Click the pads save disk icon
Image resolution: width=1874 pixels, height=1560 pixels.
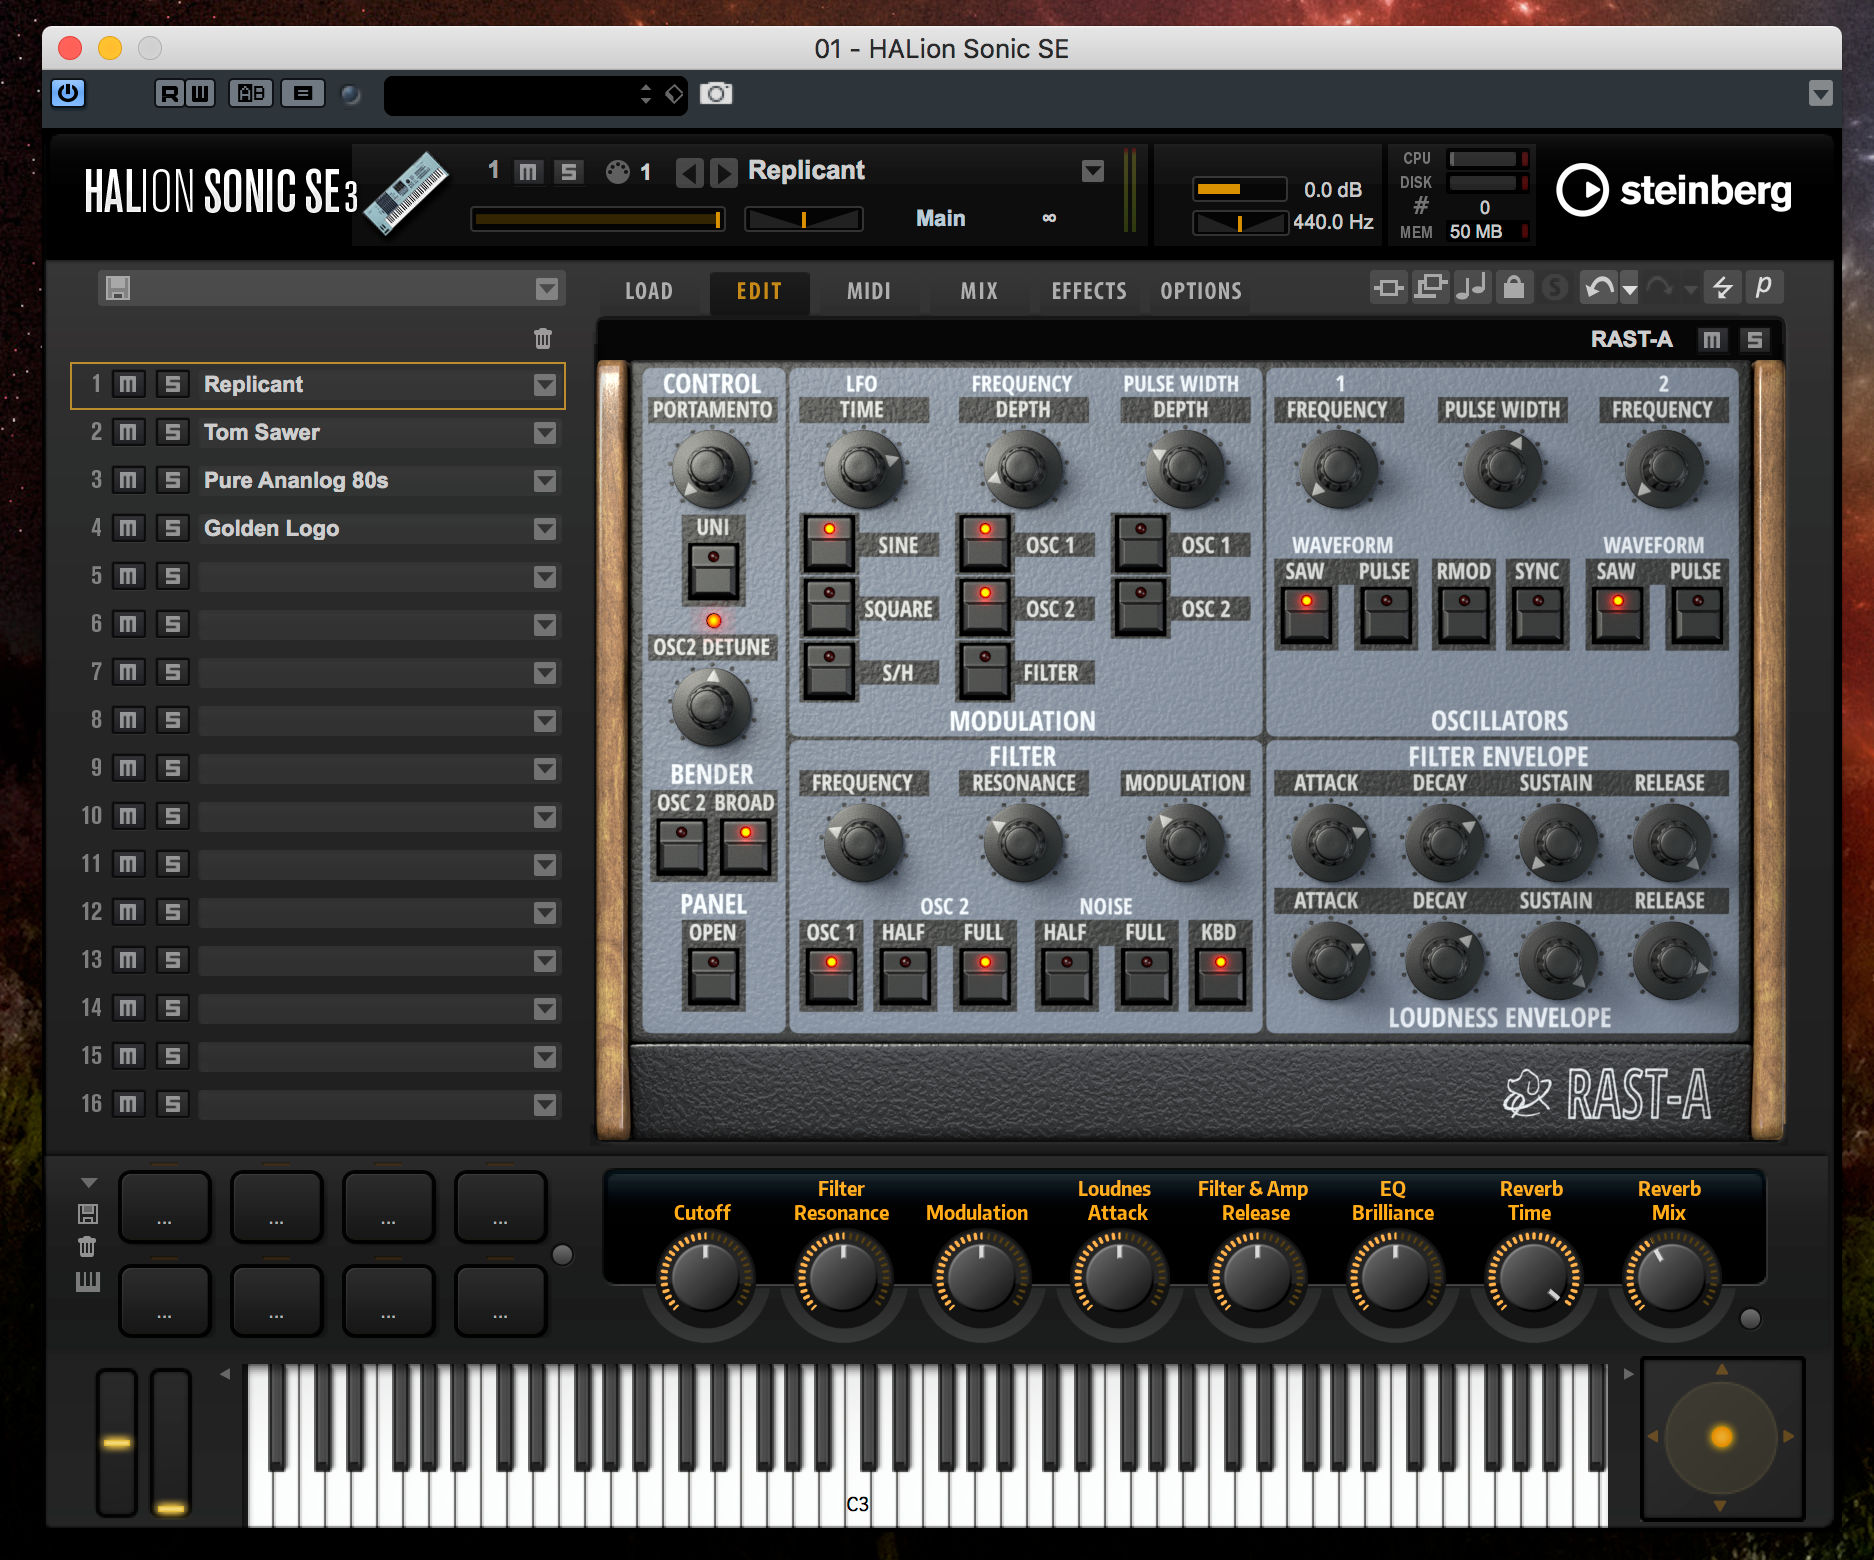point(88,1214)
